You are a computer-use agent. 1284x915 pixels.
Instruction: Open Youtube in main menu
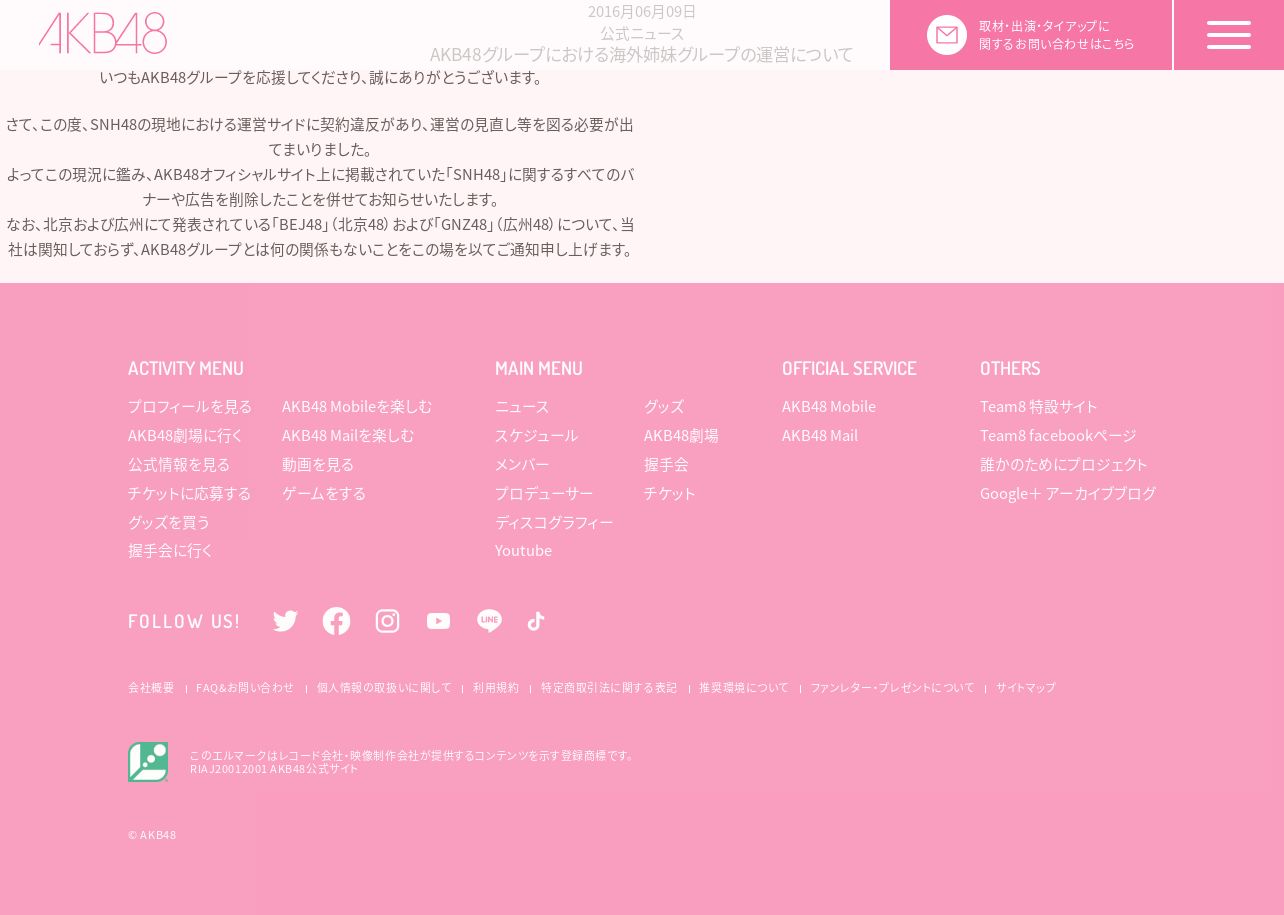[x=523, y=550]
